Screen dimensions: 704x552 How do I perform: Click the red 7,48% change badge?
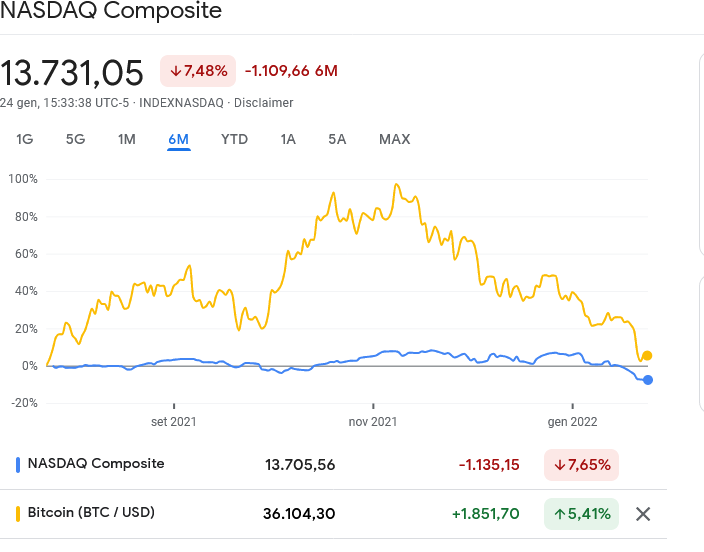click(x=198, y=71)
